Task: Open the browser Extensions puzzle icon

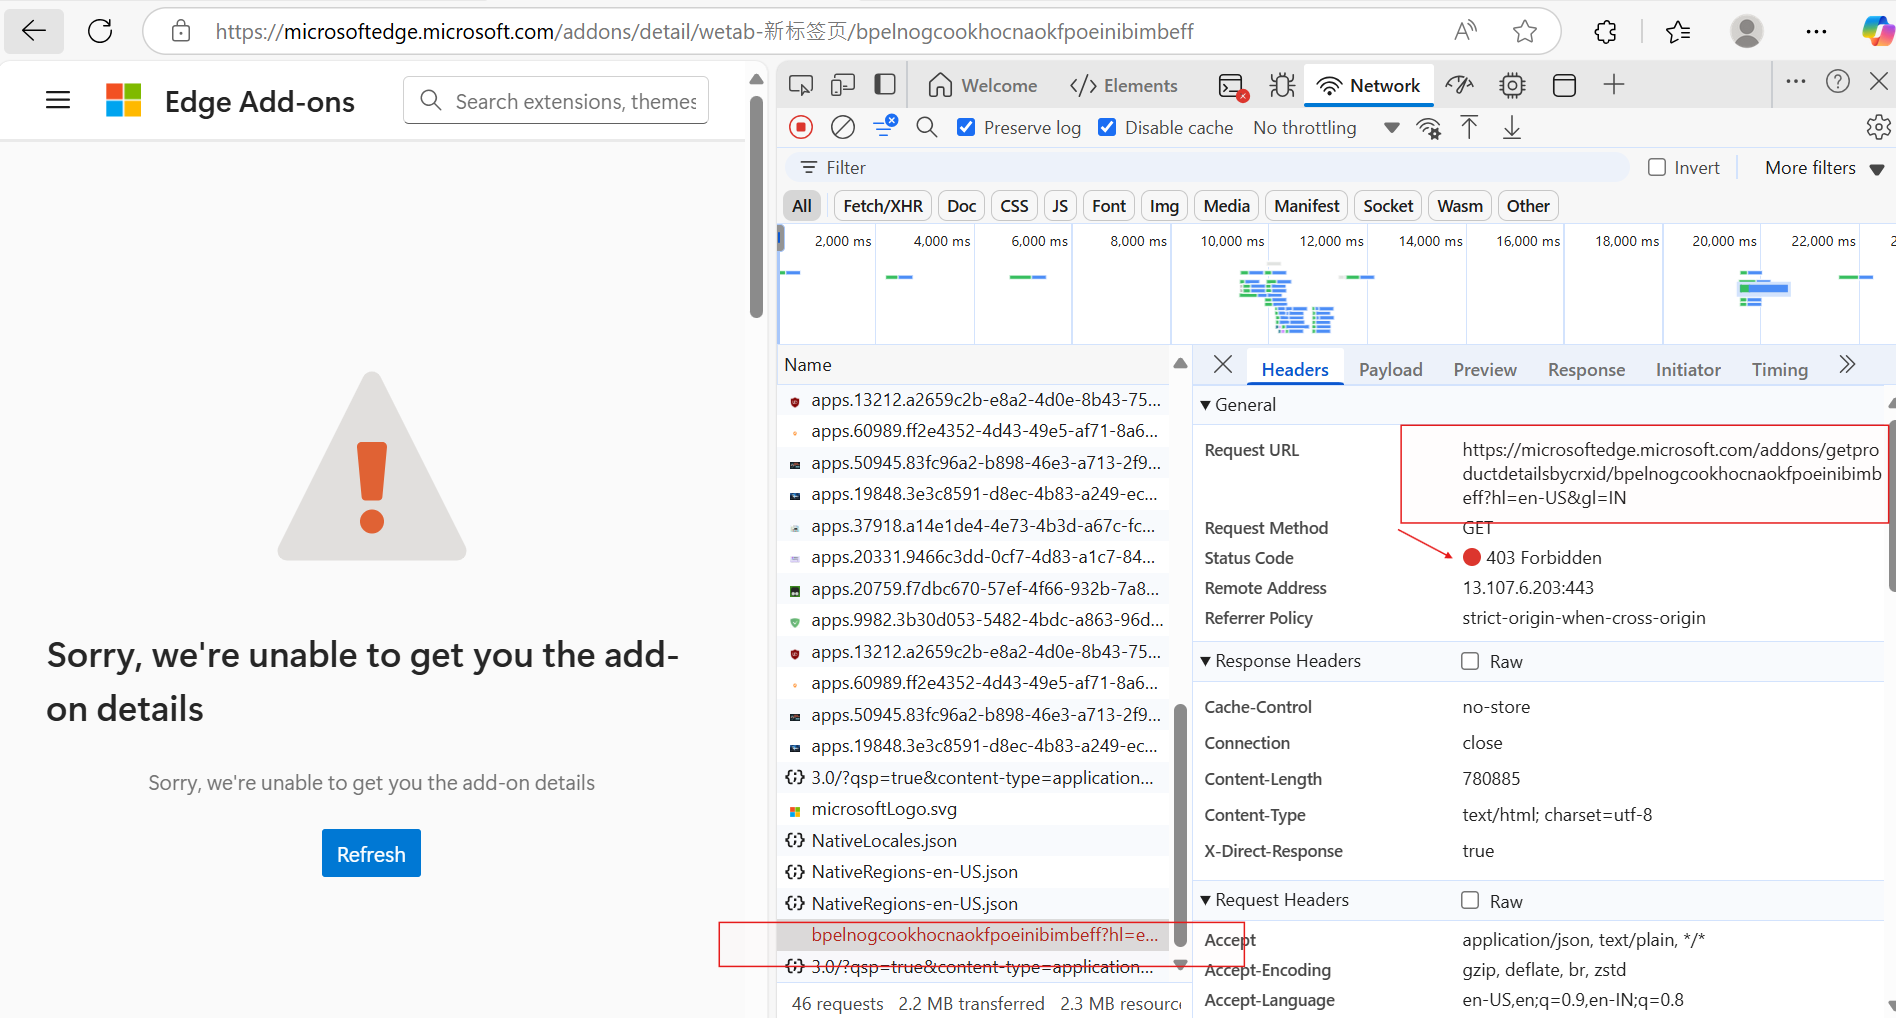Action: (x=1605, y=31)
